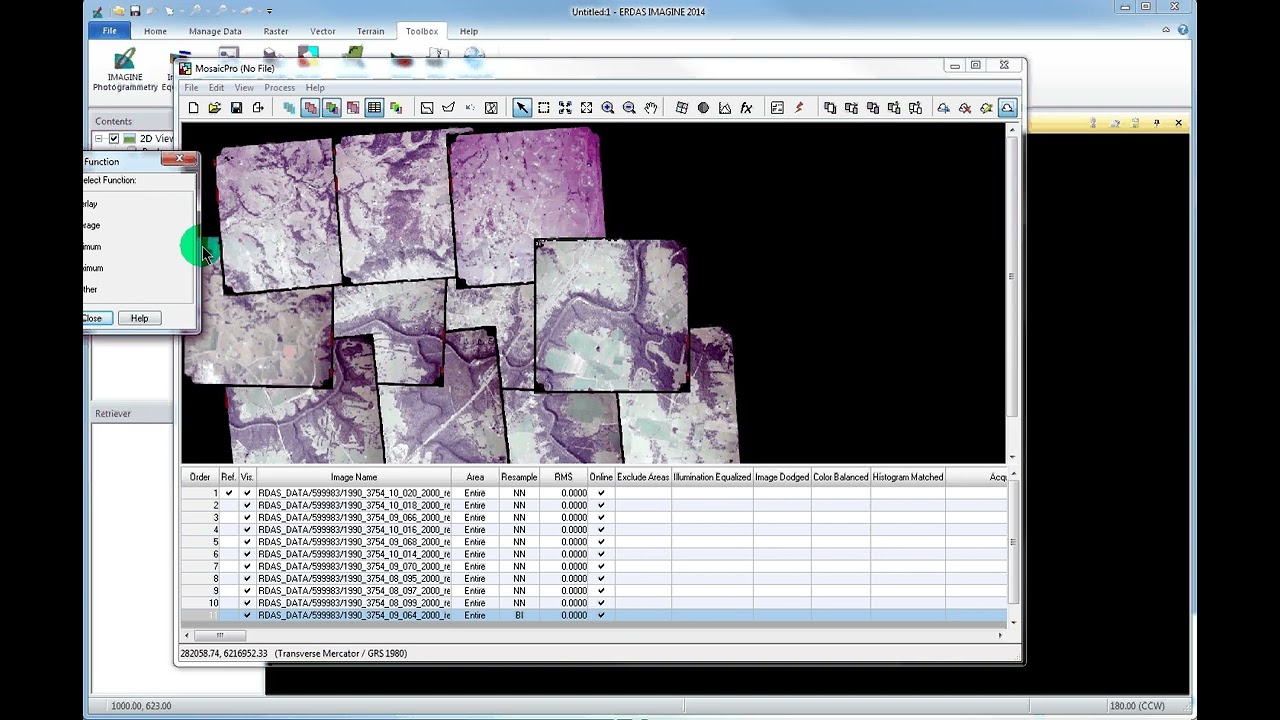The height and width of the screenshot is (720, 1280).
Task: Select the Zoom In magnifier tool
Action: 607,108
